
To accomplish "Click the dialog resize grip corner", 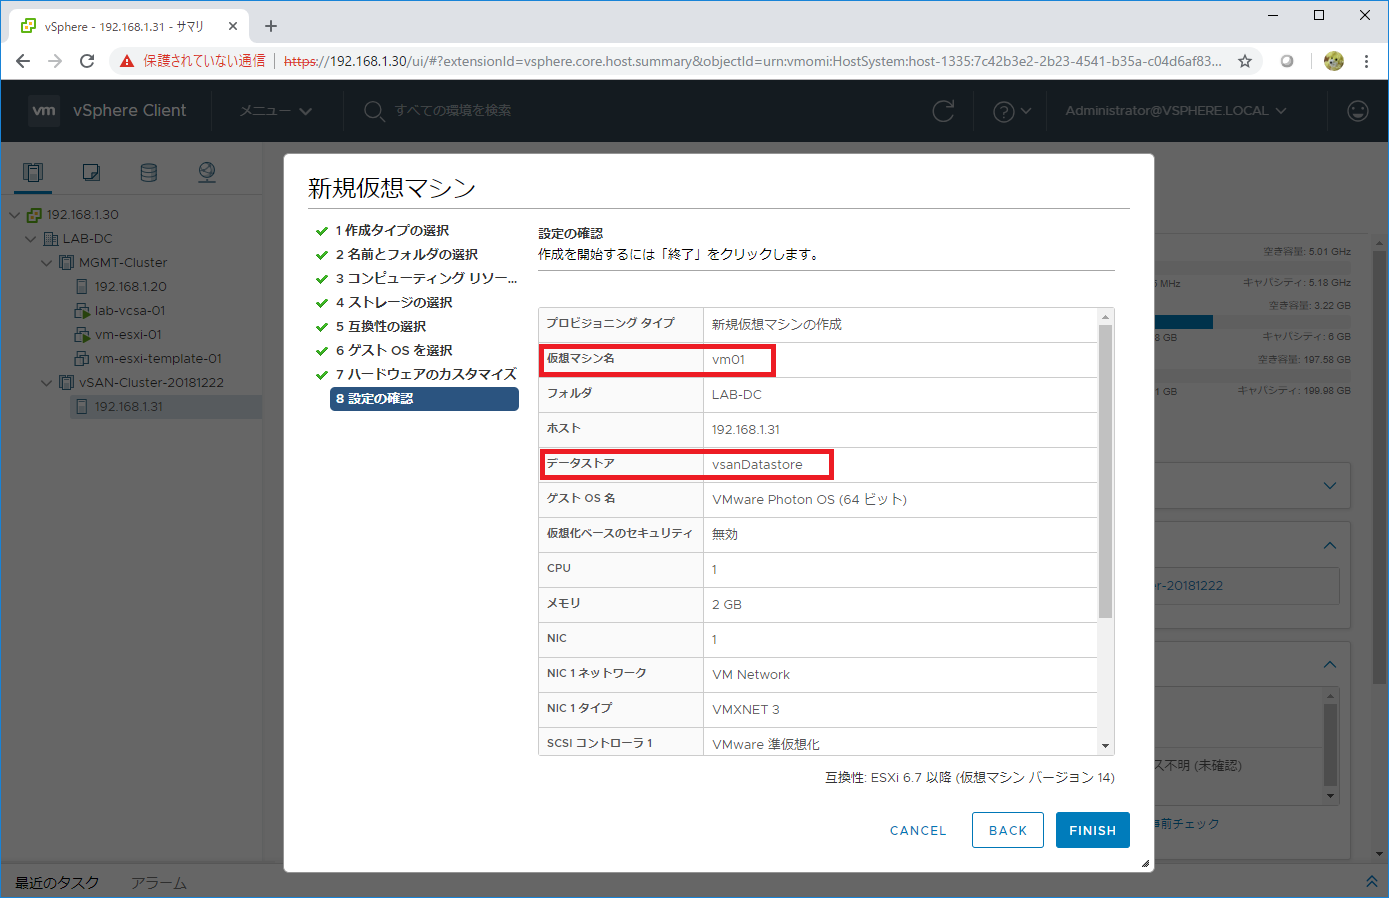I will pos(1145,863).
